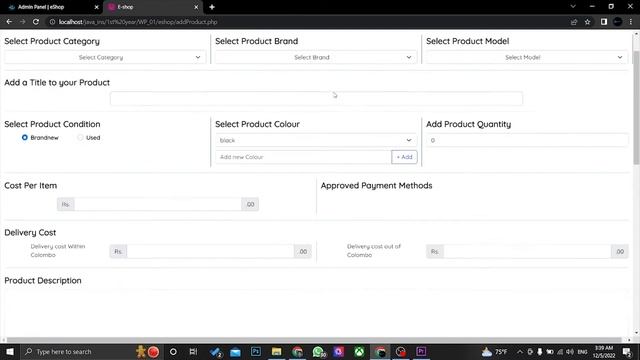This screenshot has height=360, width=640.
Task: Click the network icon in system tray
Action: click(560, 352)
